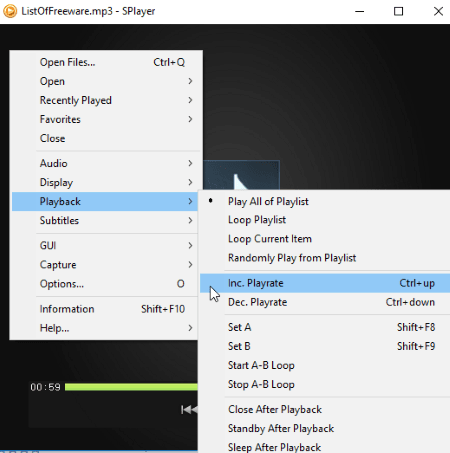Maximize the SPlayer window
The height and width of the screenshot is (453, 450).
click(x=398, y=11)
